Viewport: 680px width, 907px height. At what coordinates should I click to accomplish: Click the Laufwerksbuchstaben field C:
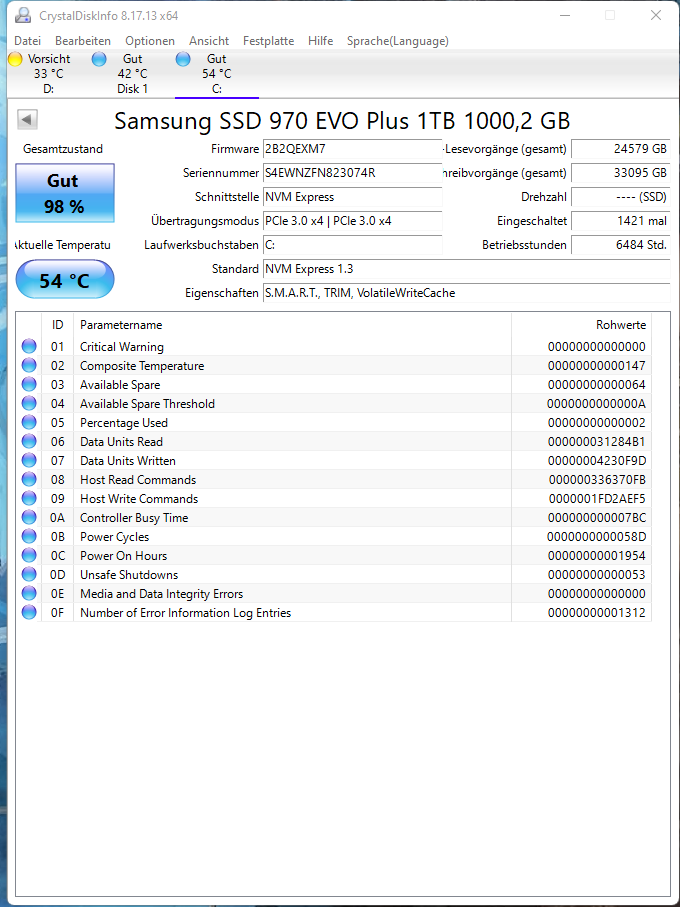point(353,245)
